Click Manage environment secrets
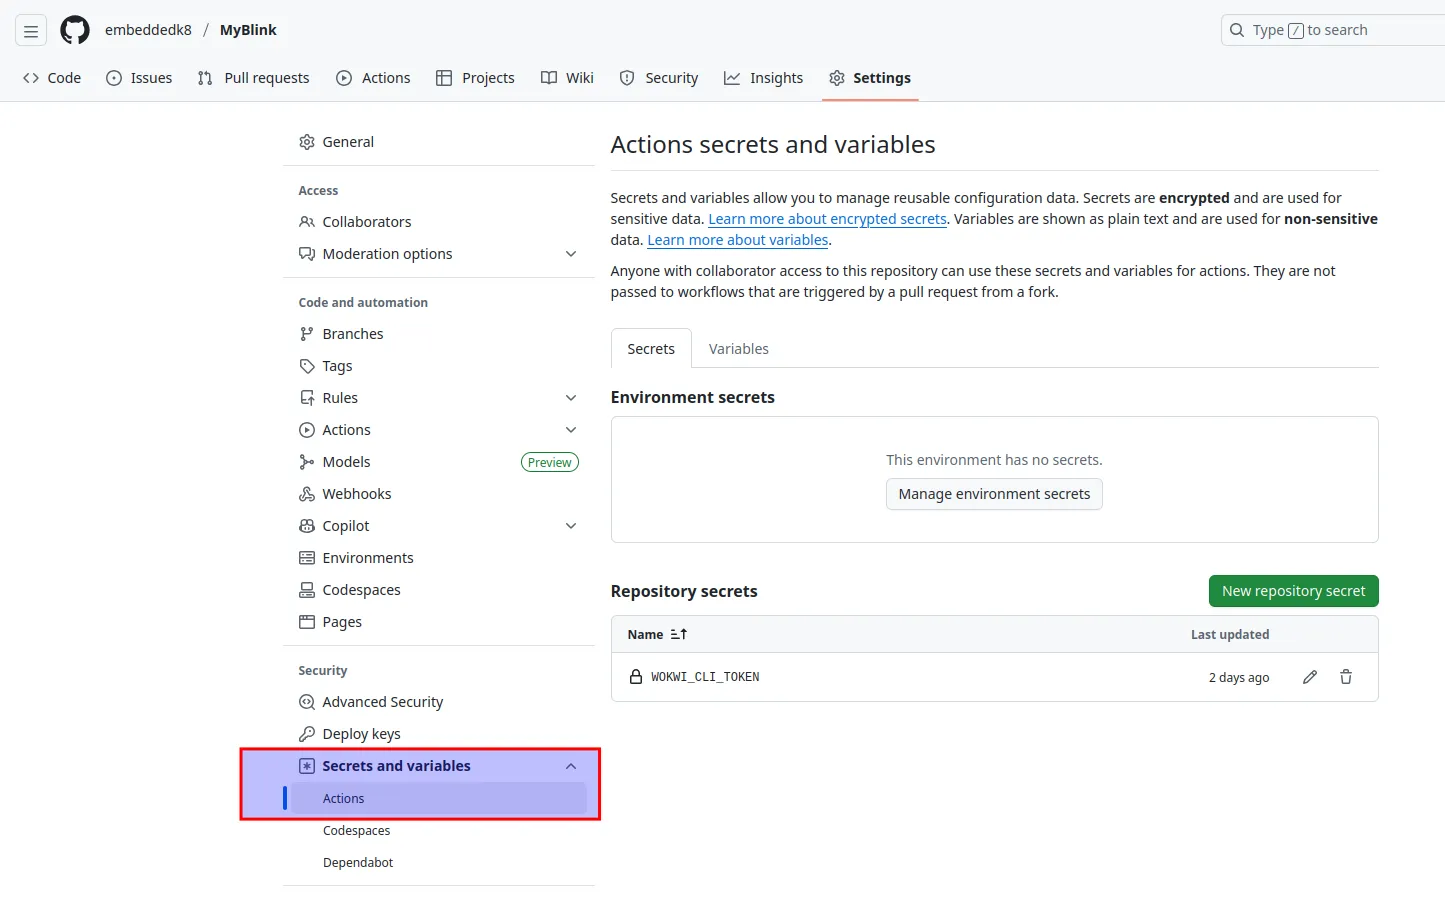Viewport: 1445px width, 898px height. 993,493
